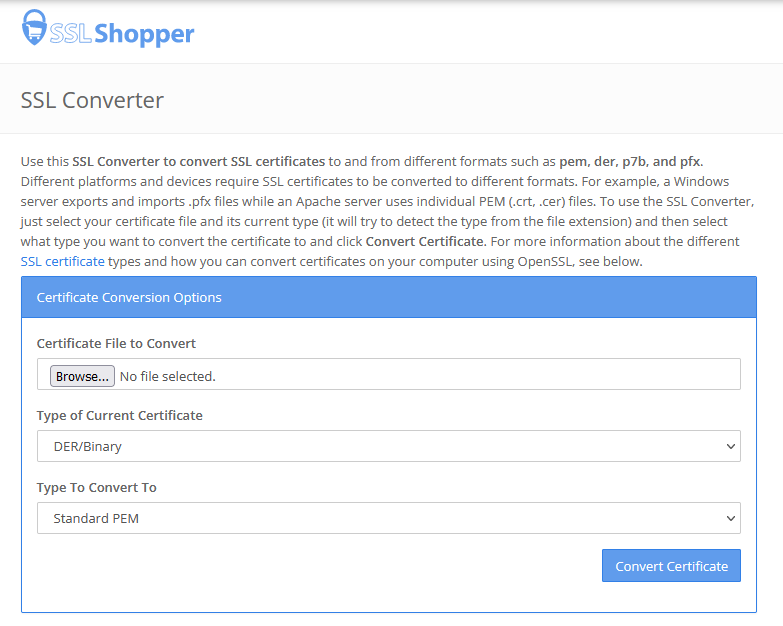Click the bold "Convert Certificate" text in the paragraph

pos(424,241)
